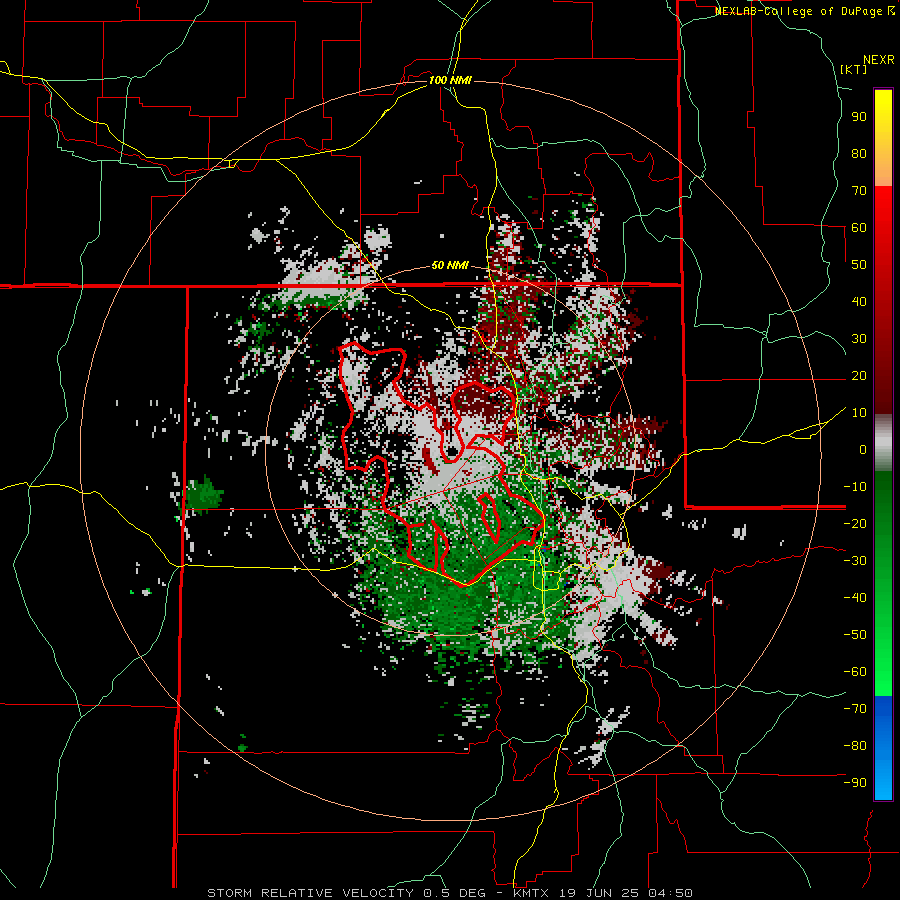The image size is (900, 900).
Task: Click the -40 knot value on the legend
Action: pos(855,598)
